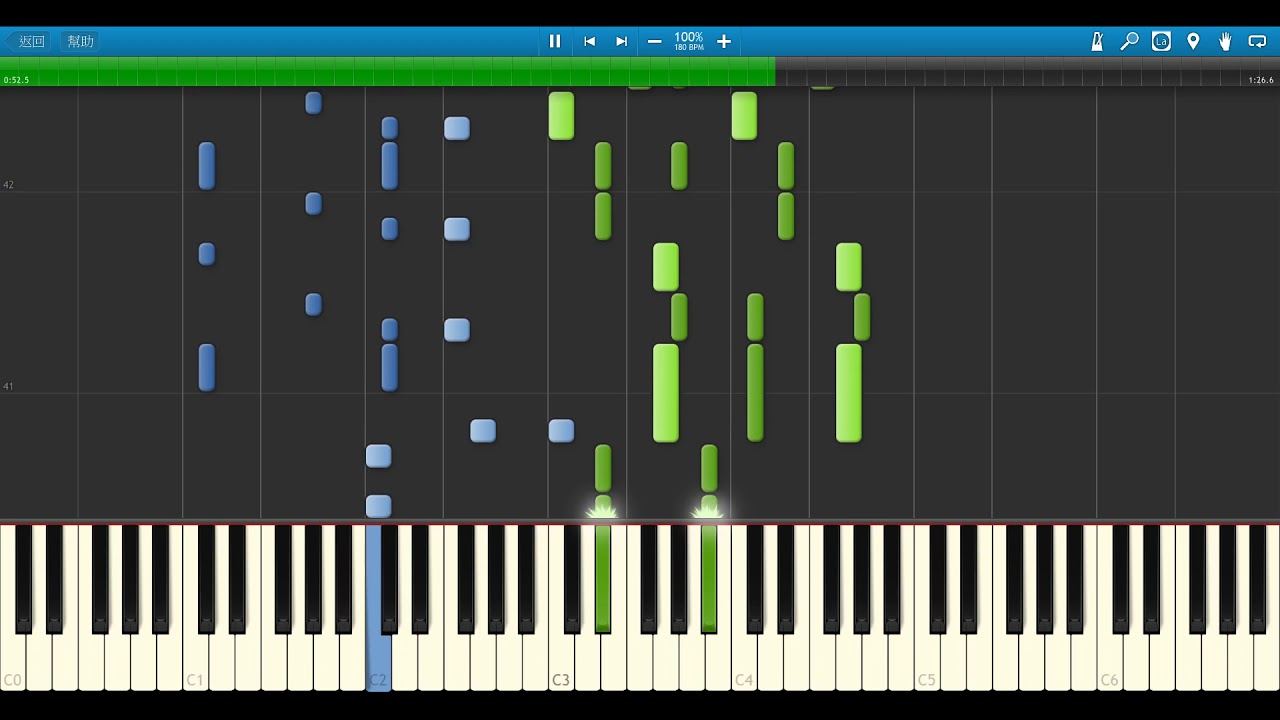Skip forward with the next button
The width and height of the screenshot is (1280, 720).
pos(621,41)
